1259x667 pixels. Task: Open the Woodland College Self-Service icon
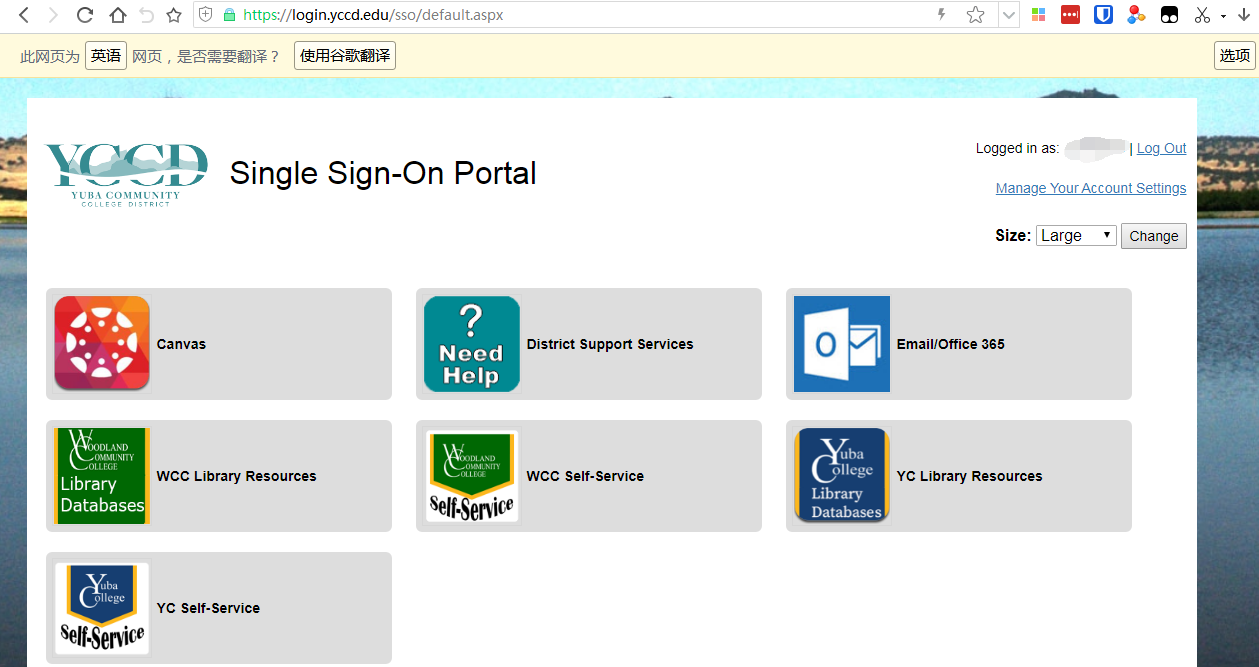click(472, 475)
